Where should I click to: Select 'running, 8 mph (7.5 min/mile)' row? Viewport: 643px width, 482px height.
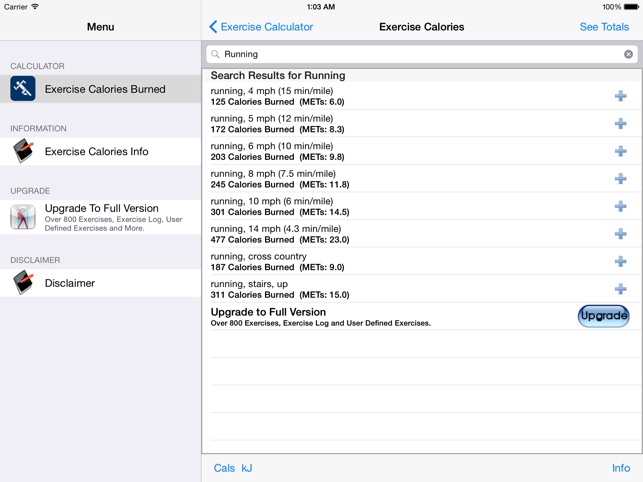pos(422,178)
